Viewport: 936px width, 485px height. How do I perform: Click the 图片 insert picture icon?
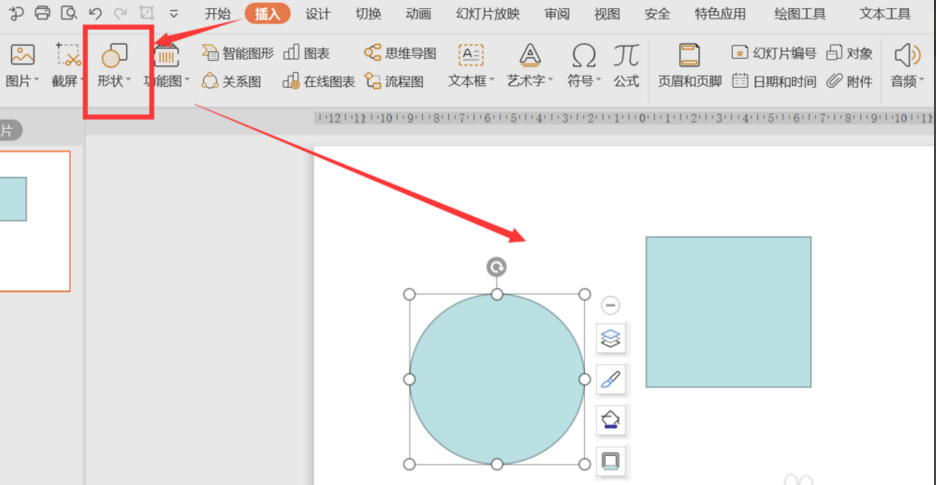(x=22, y=55)
